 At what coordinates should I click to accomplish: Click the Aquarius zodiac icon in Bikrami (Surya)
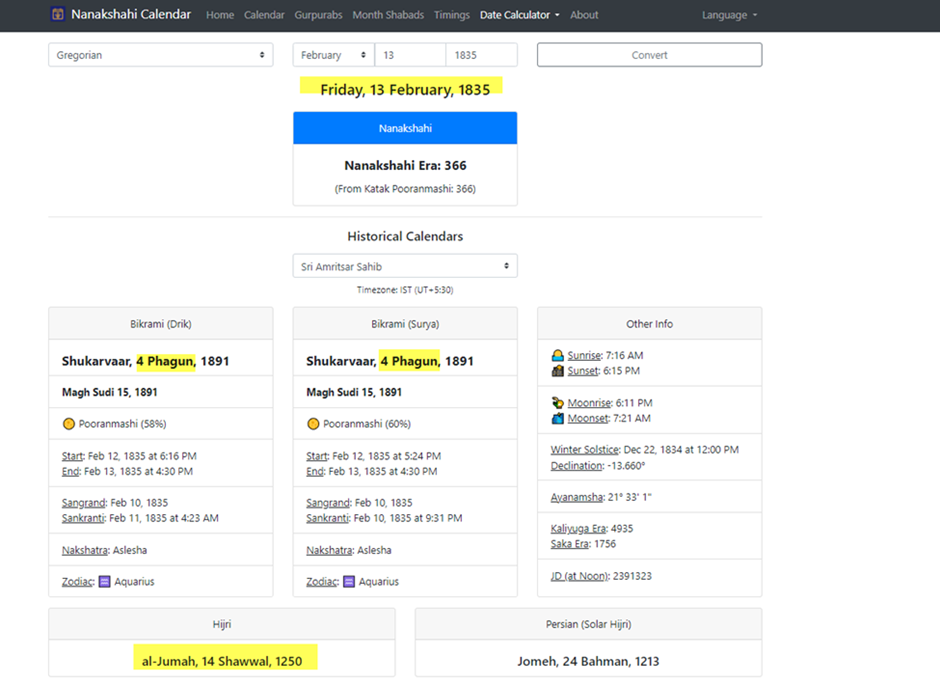349,581
